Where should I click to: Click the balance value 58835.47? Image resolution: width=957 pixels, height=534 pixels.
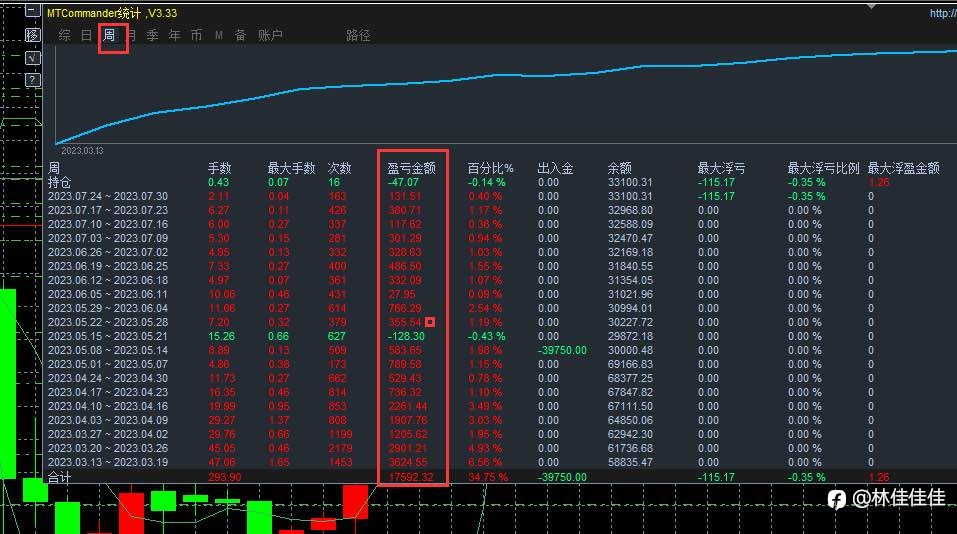point(630,463)
